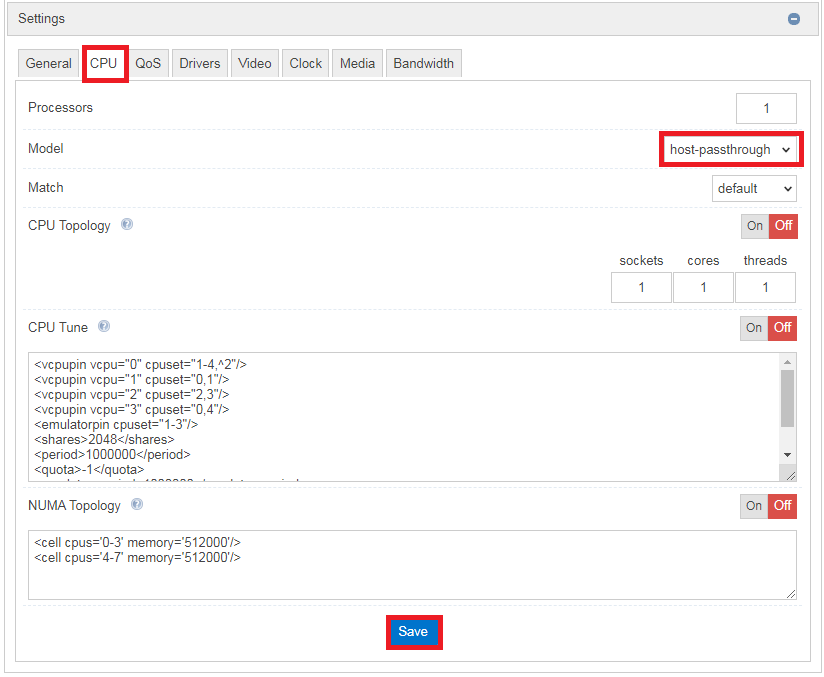Open the Match default dropdown
The width and height of the screenshot is (824, 677).
tap(754, 188)
